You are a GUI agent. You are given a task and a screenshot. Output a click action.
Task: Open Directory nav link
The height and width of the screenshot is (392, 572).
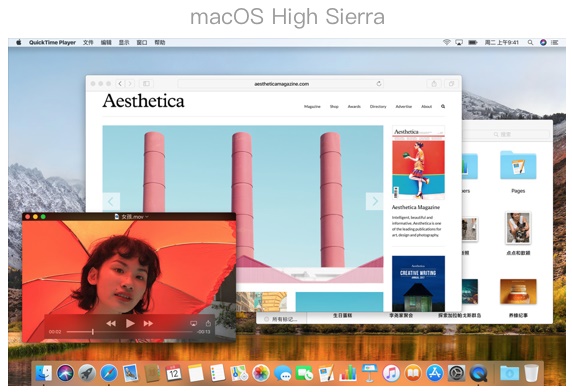pos(378,106)
